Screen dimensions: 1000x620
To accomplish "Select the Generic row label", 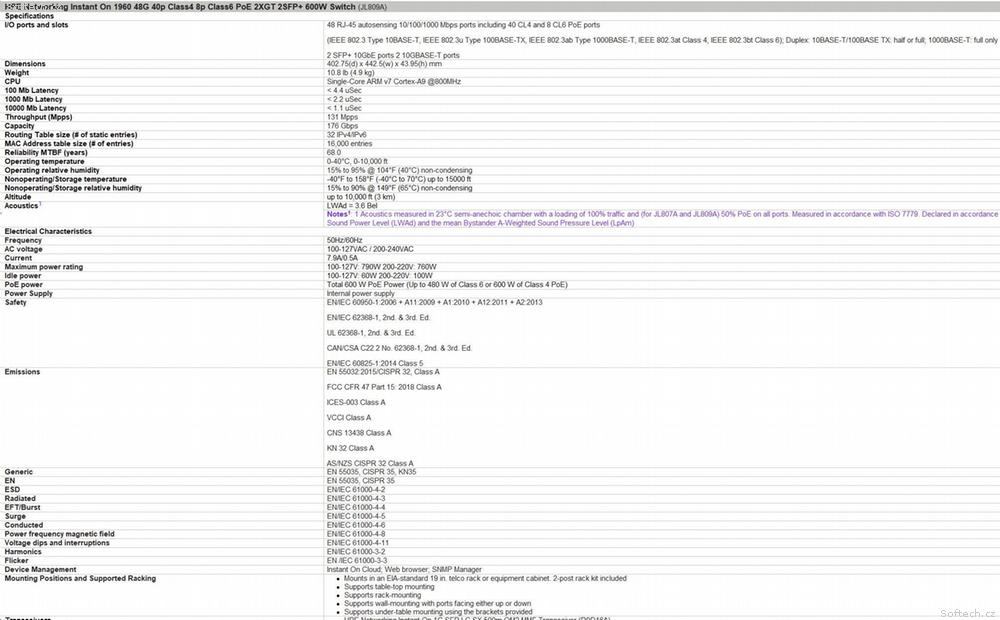I will tap(18, 472).
